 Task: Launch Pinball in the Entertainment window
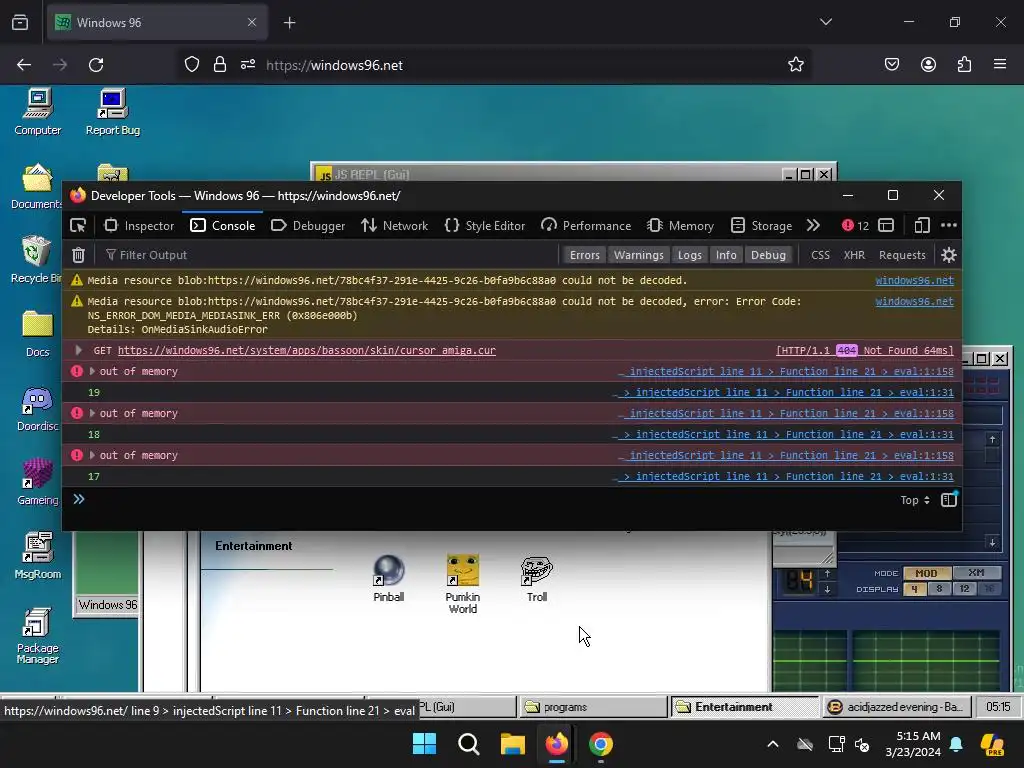click(389, 579)
